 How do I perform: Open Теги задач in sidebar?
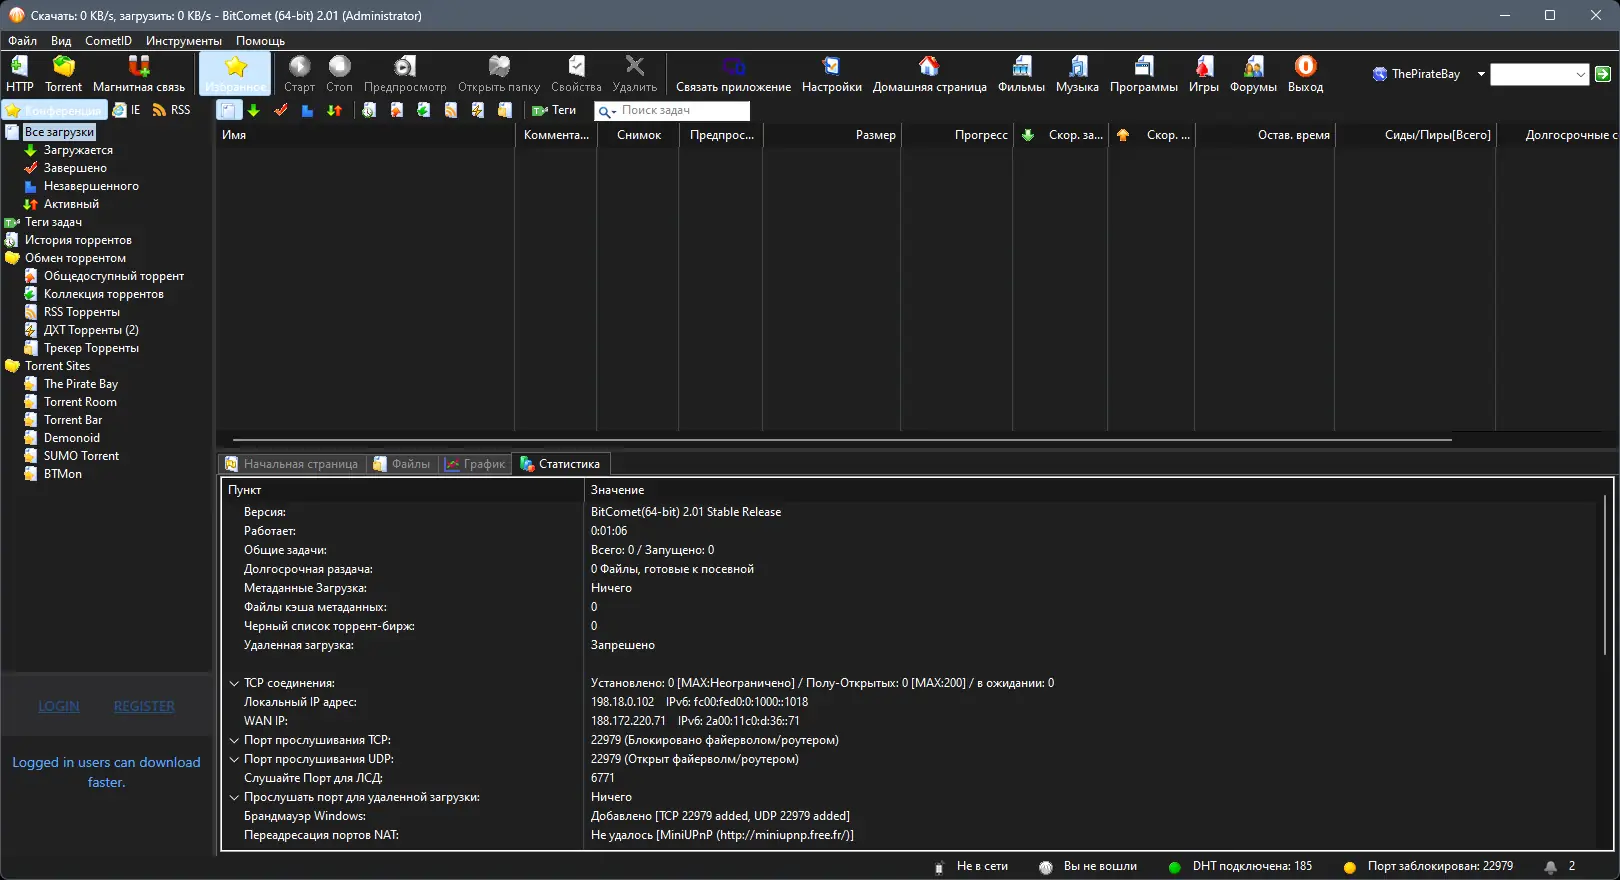(53, 222)
